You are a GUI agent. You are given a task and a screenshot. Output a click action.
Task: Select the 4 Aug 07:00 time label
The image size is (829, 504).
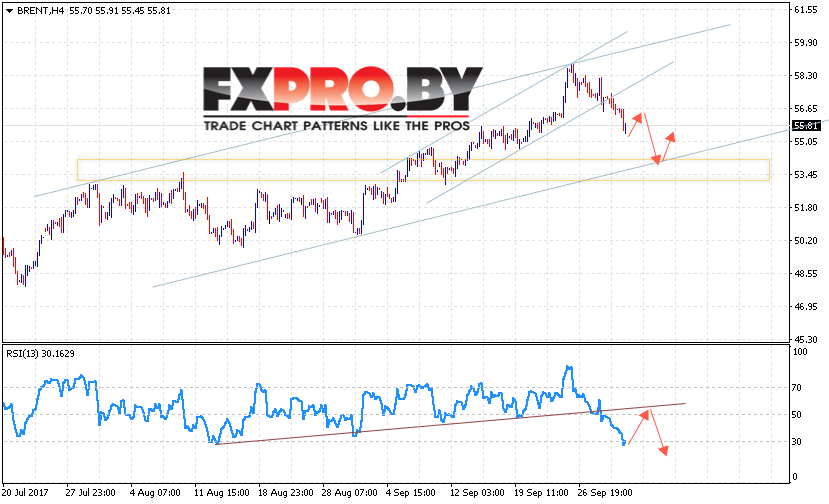(x=155, y=493)
